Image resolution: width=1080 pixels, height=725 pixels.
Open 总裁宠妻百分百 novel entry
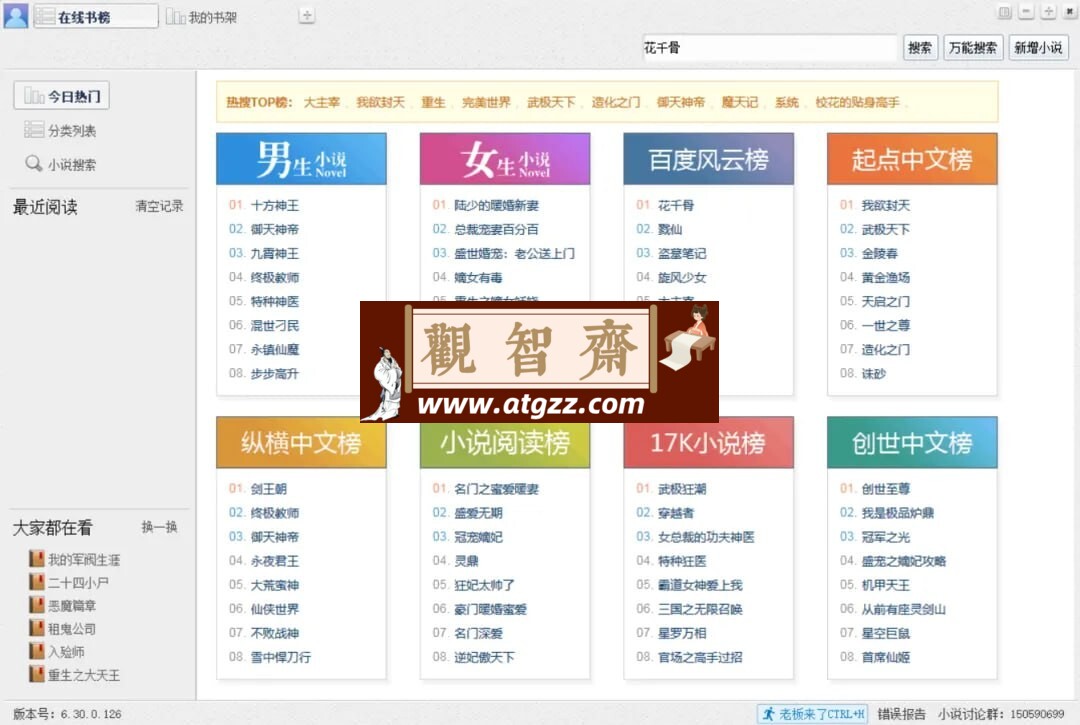pos(497,229)
